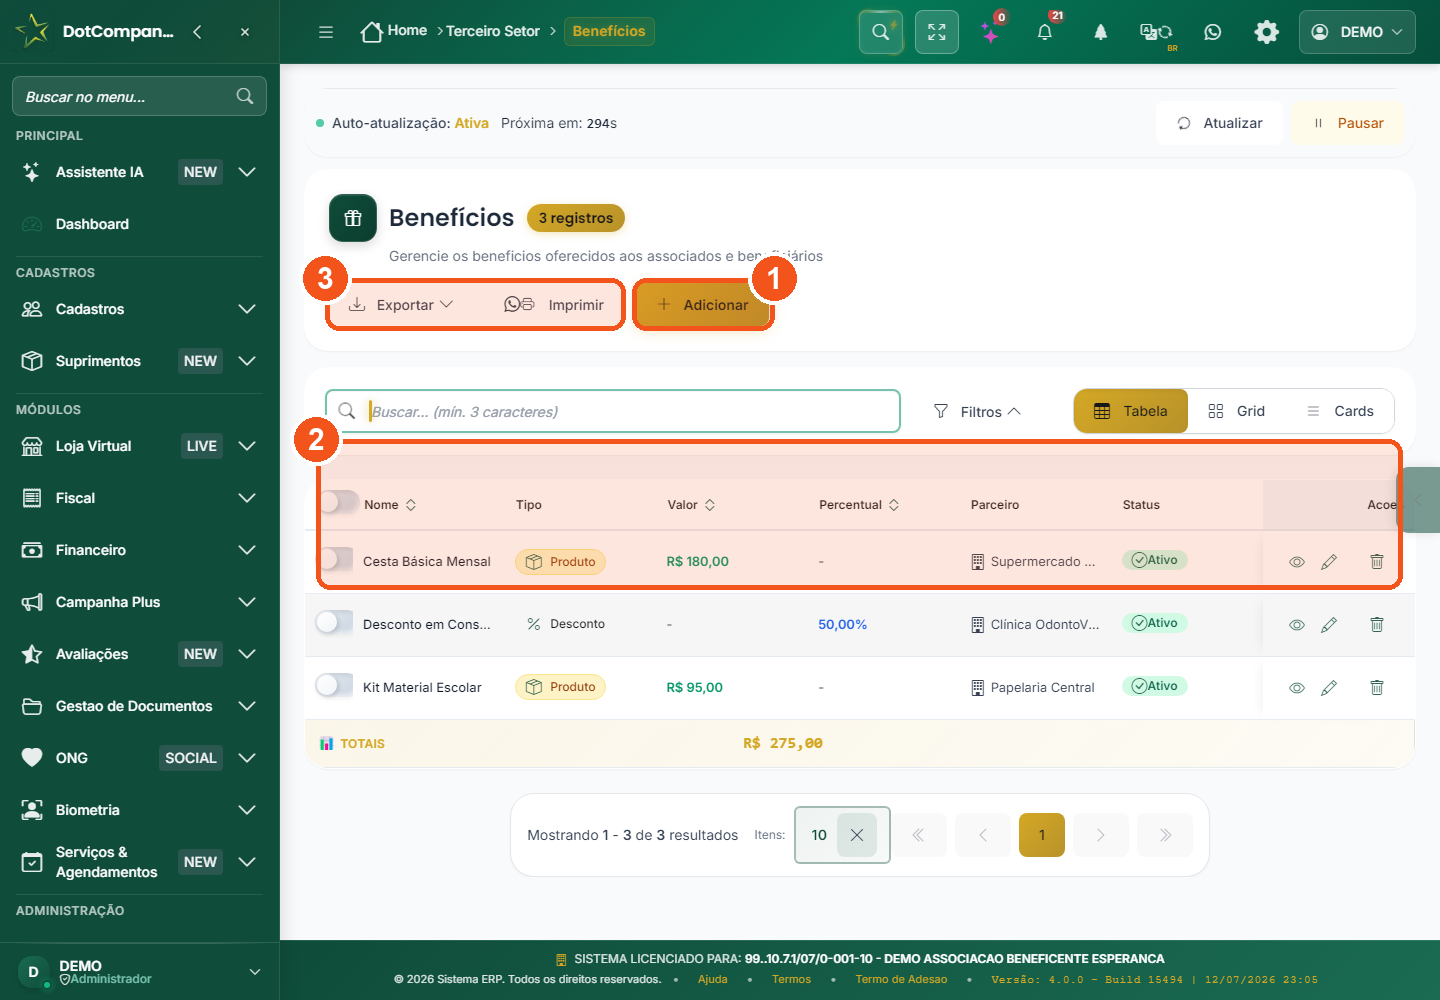Open WhatsApp icon in top bar
The image size is (1440, 1000).
pyautogui.click(x=1213, y=32)
